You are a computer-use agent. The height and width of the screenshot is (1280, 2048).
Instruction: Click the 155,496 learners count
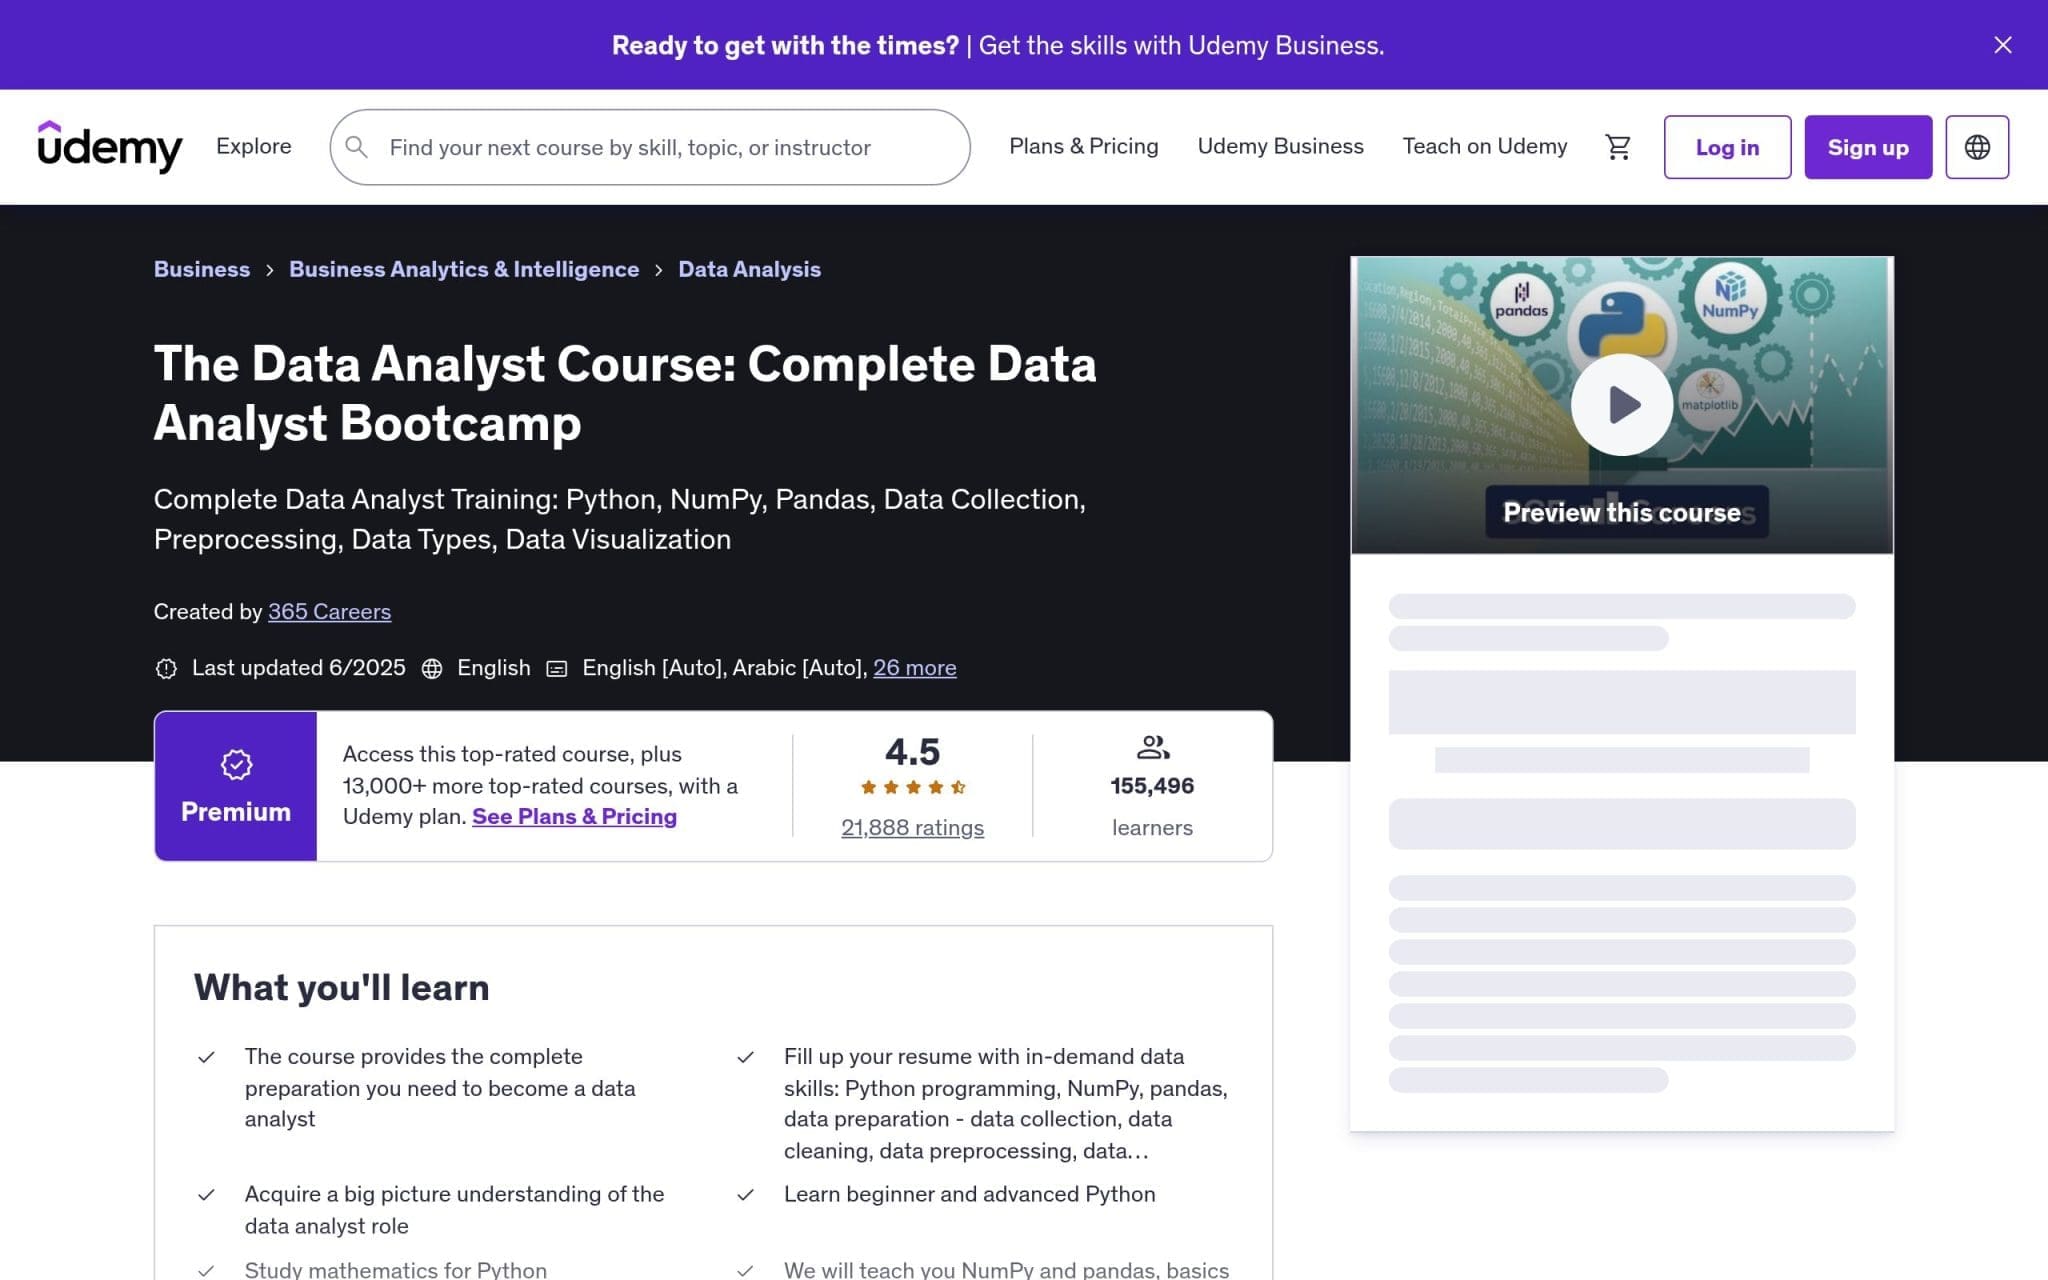click(x=1152, y=786)
